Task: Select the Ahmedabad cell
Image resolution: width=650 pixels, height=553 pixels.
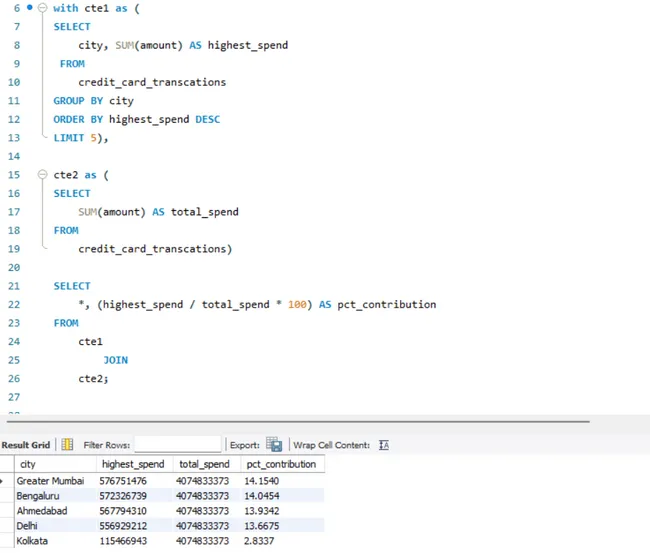Action: click(42, 511)
